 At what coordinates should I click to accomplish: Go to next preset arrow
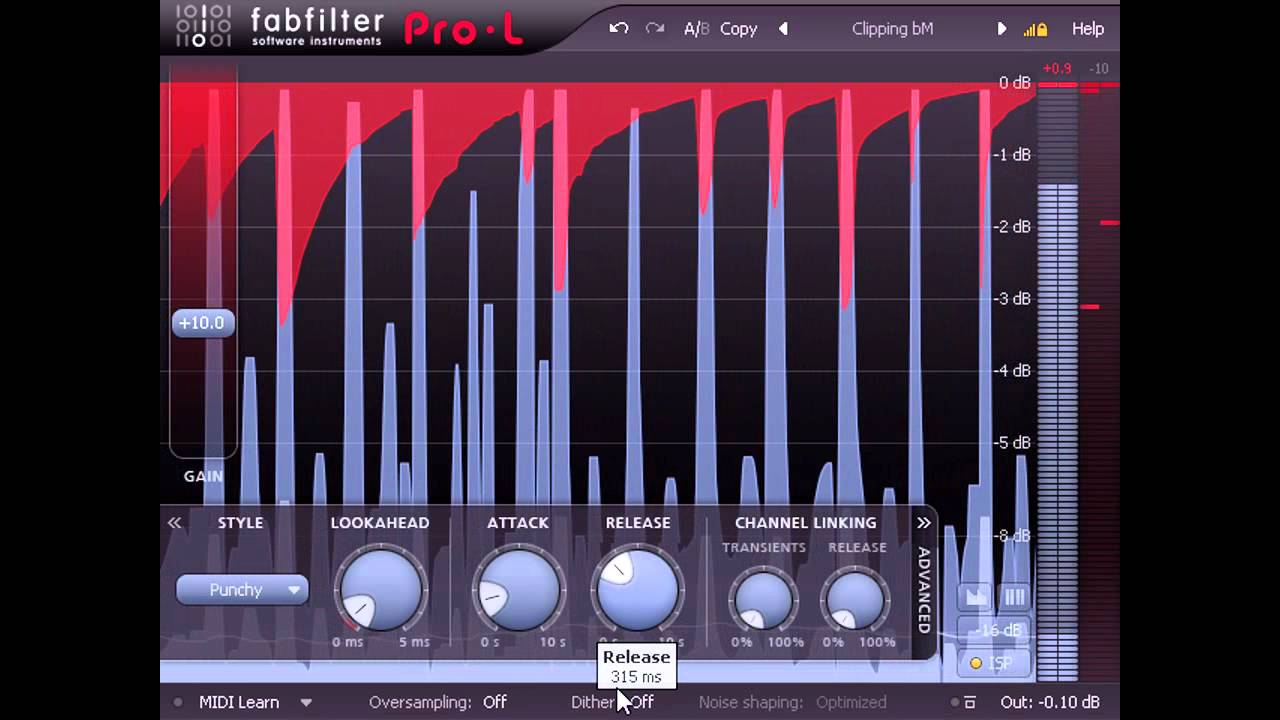click(1002, 29)
